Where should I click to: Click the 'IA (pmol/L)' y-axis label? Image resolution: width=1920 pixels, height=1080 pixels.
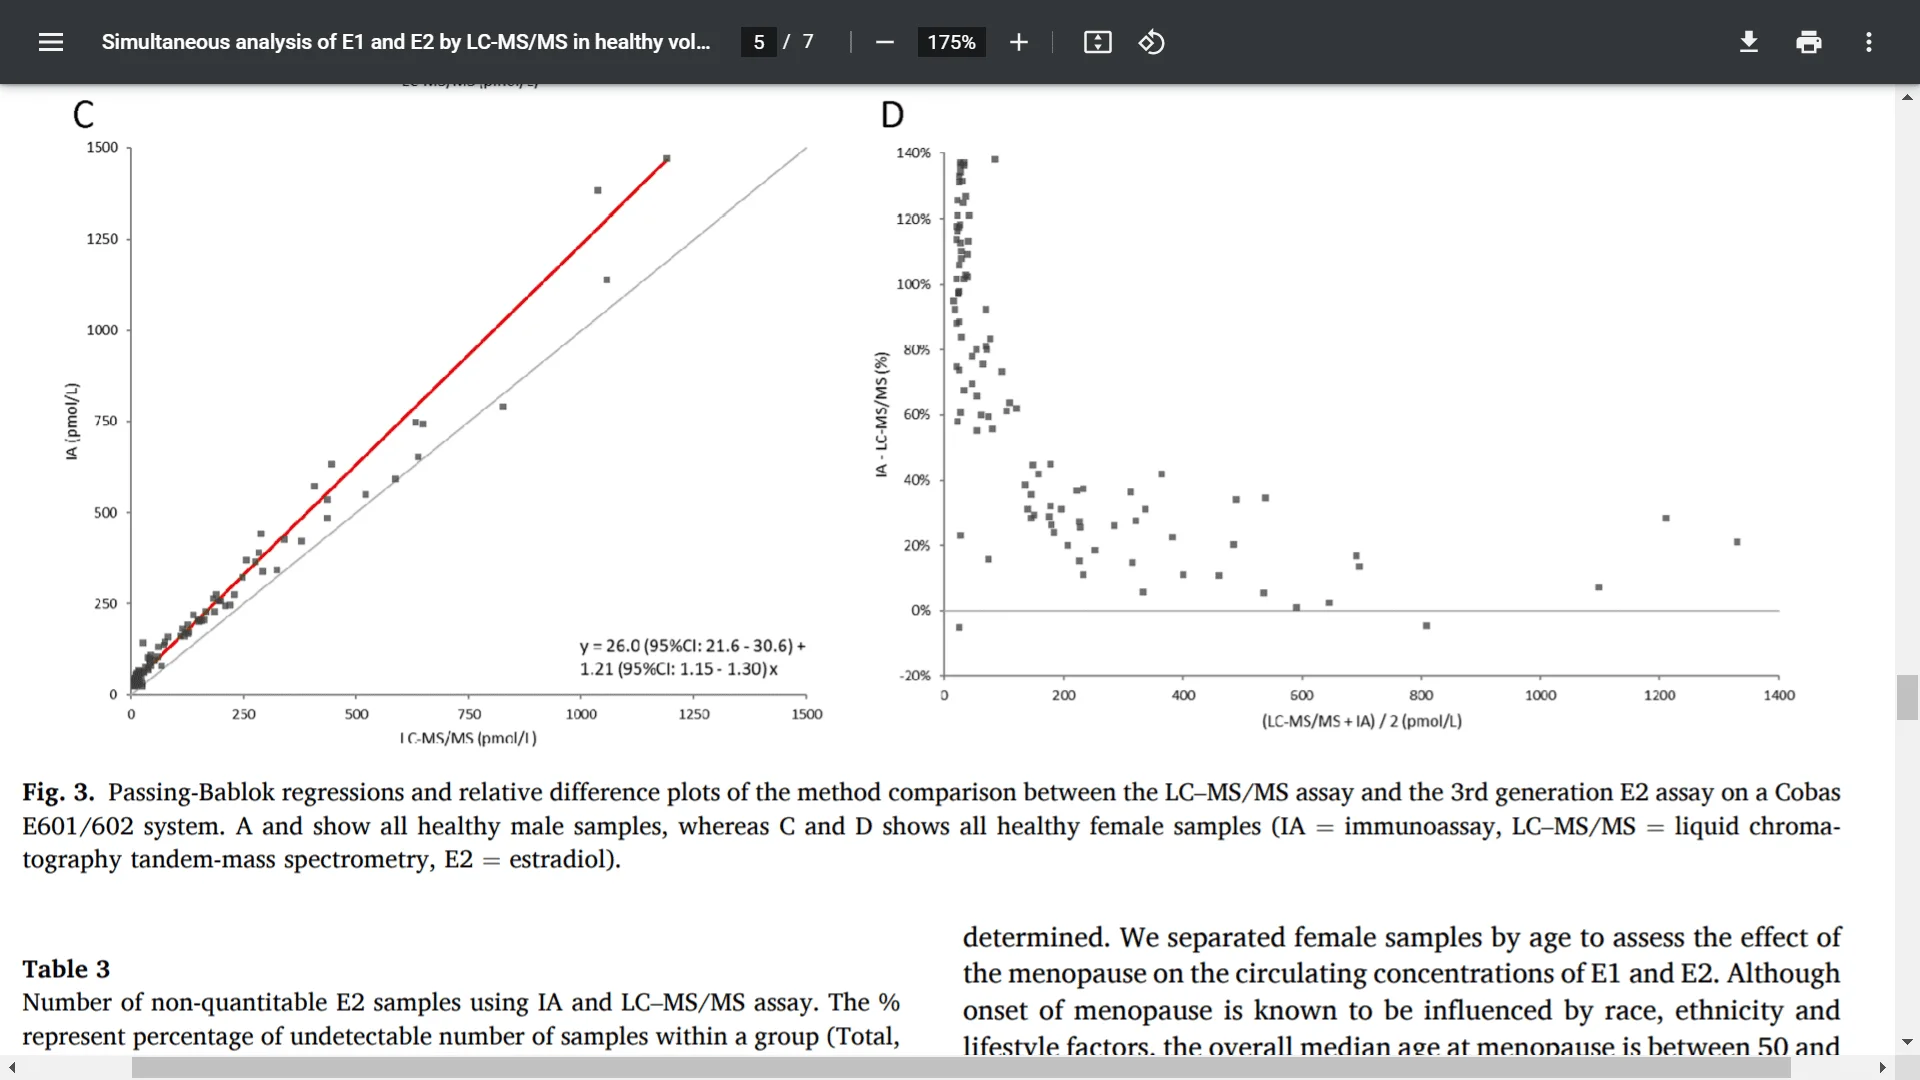point(71,421)
